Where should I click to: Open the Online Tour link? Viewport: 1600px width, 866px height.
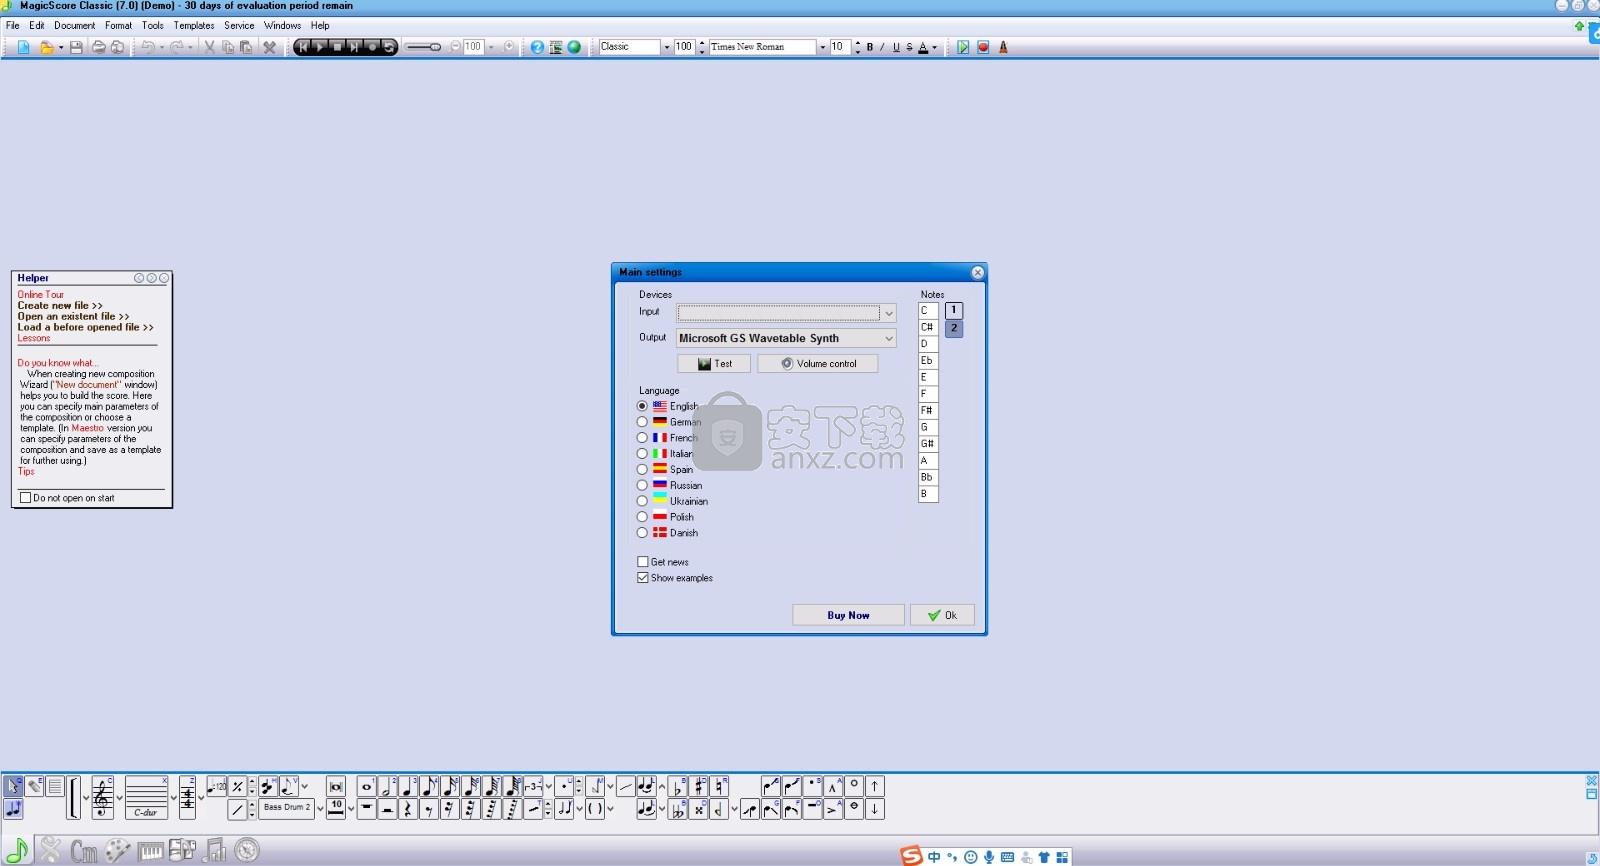40,295
